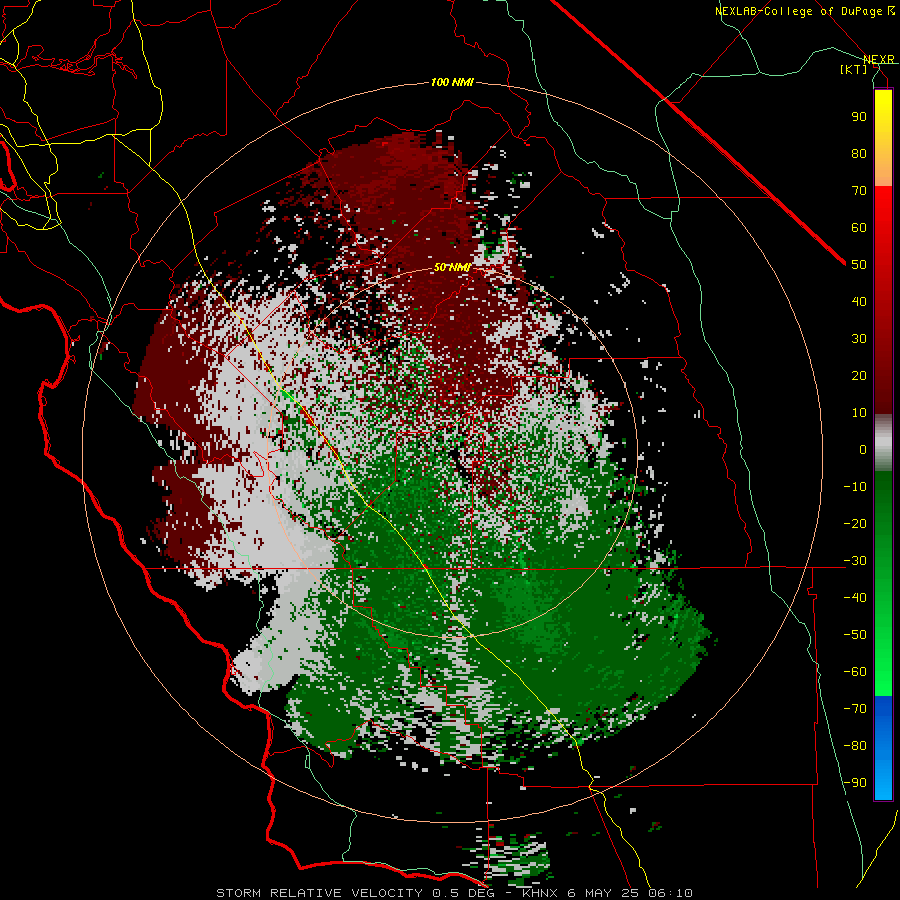This screenshot has height=900, width=900.
Task: Click the -70 value on the velocity legend
Action: point(855,709)
